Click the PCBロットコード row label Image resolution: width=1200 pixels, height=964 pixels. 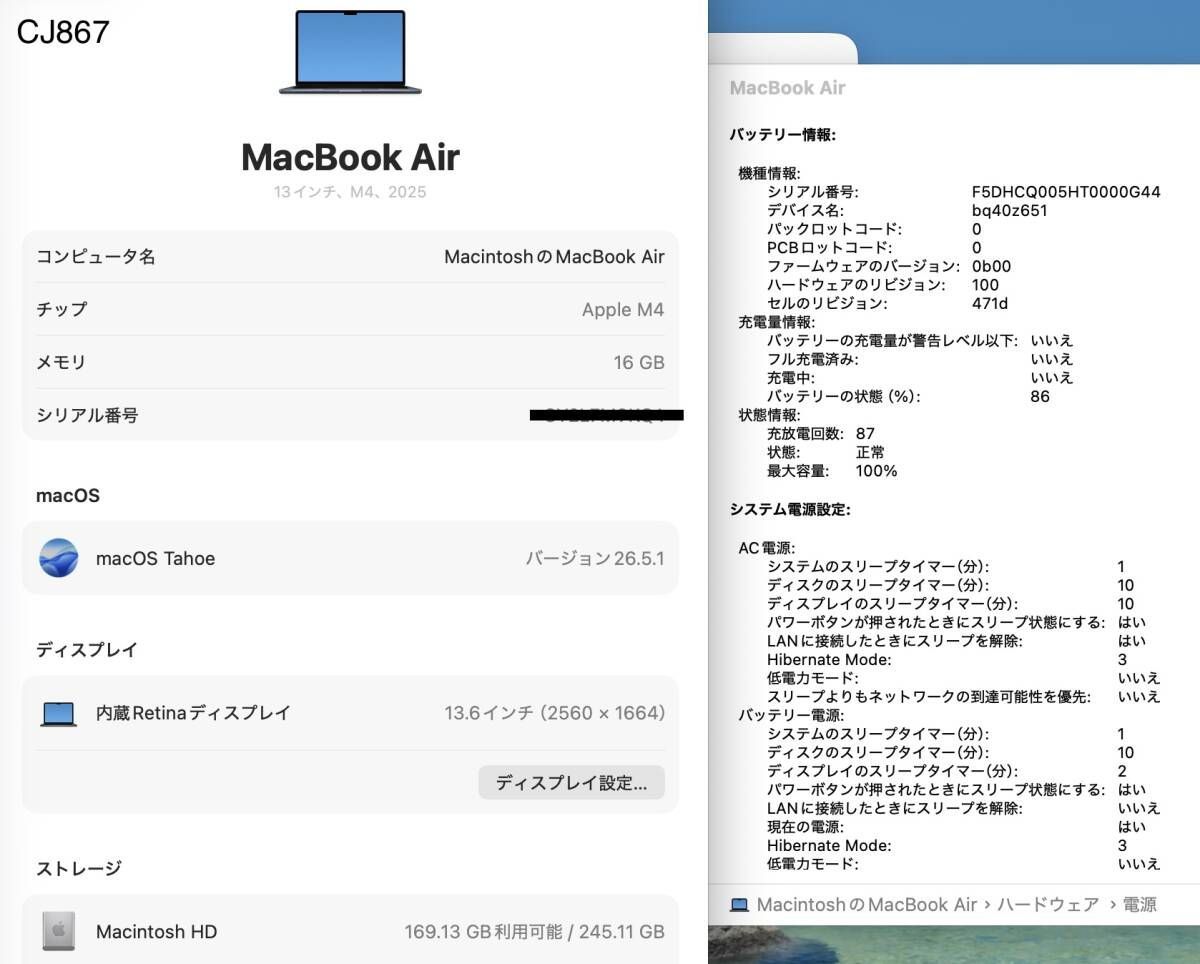(829, 248)
